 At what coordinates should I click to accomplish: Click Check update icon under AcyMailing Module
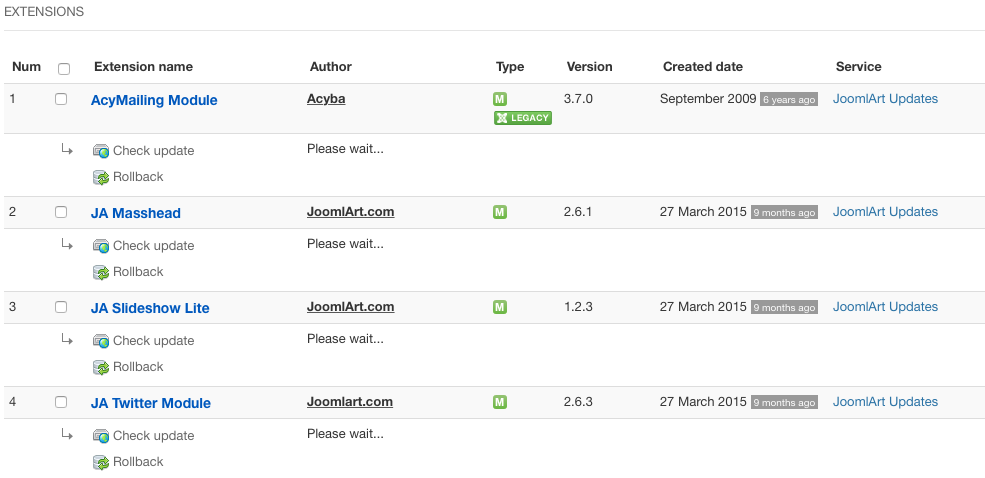101,151
